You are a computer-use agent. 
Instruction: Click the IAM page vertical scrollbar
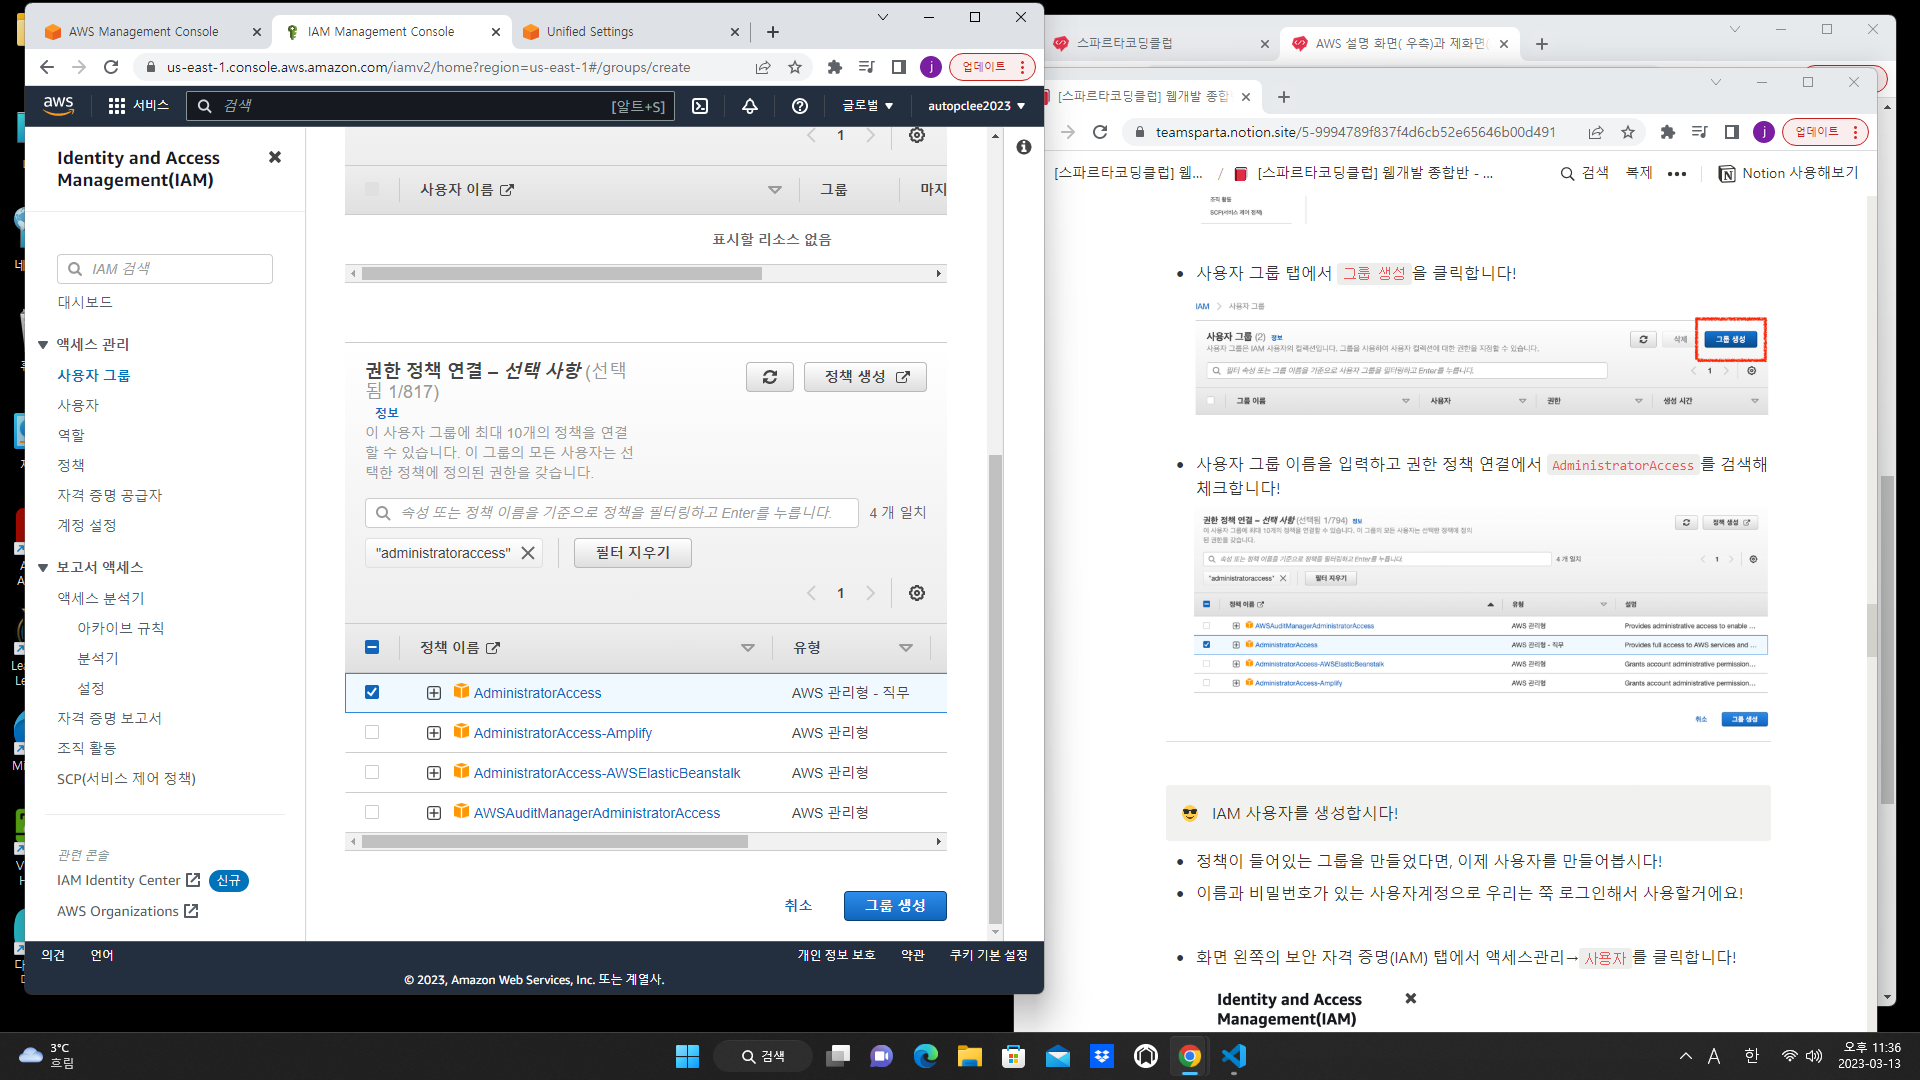(x=995, y=690)
